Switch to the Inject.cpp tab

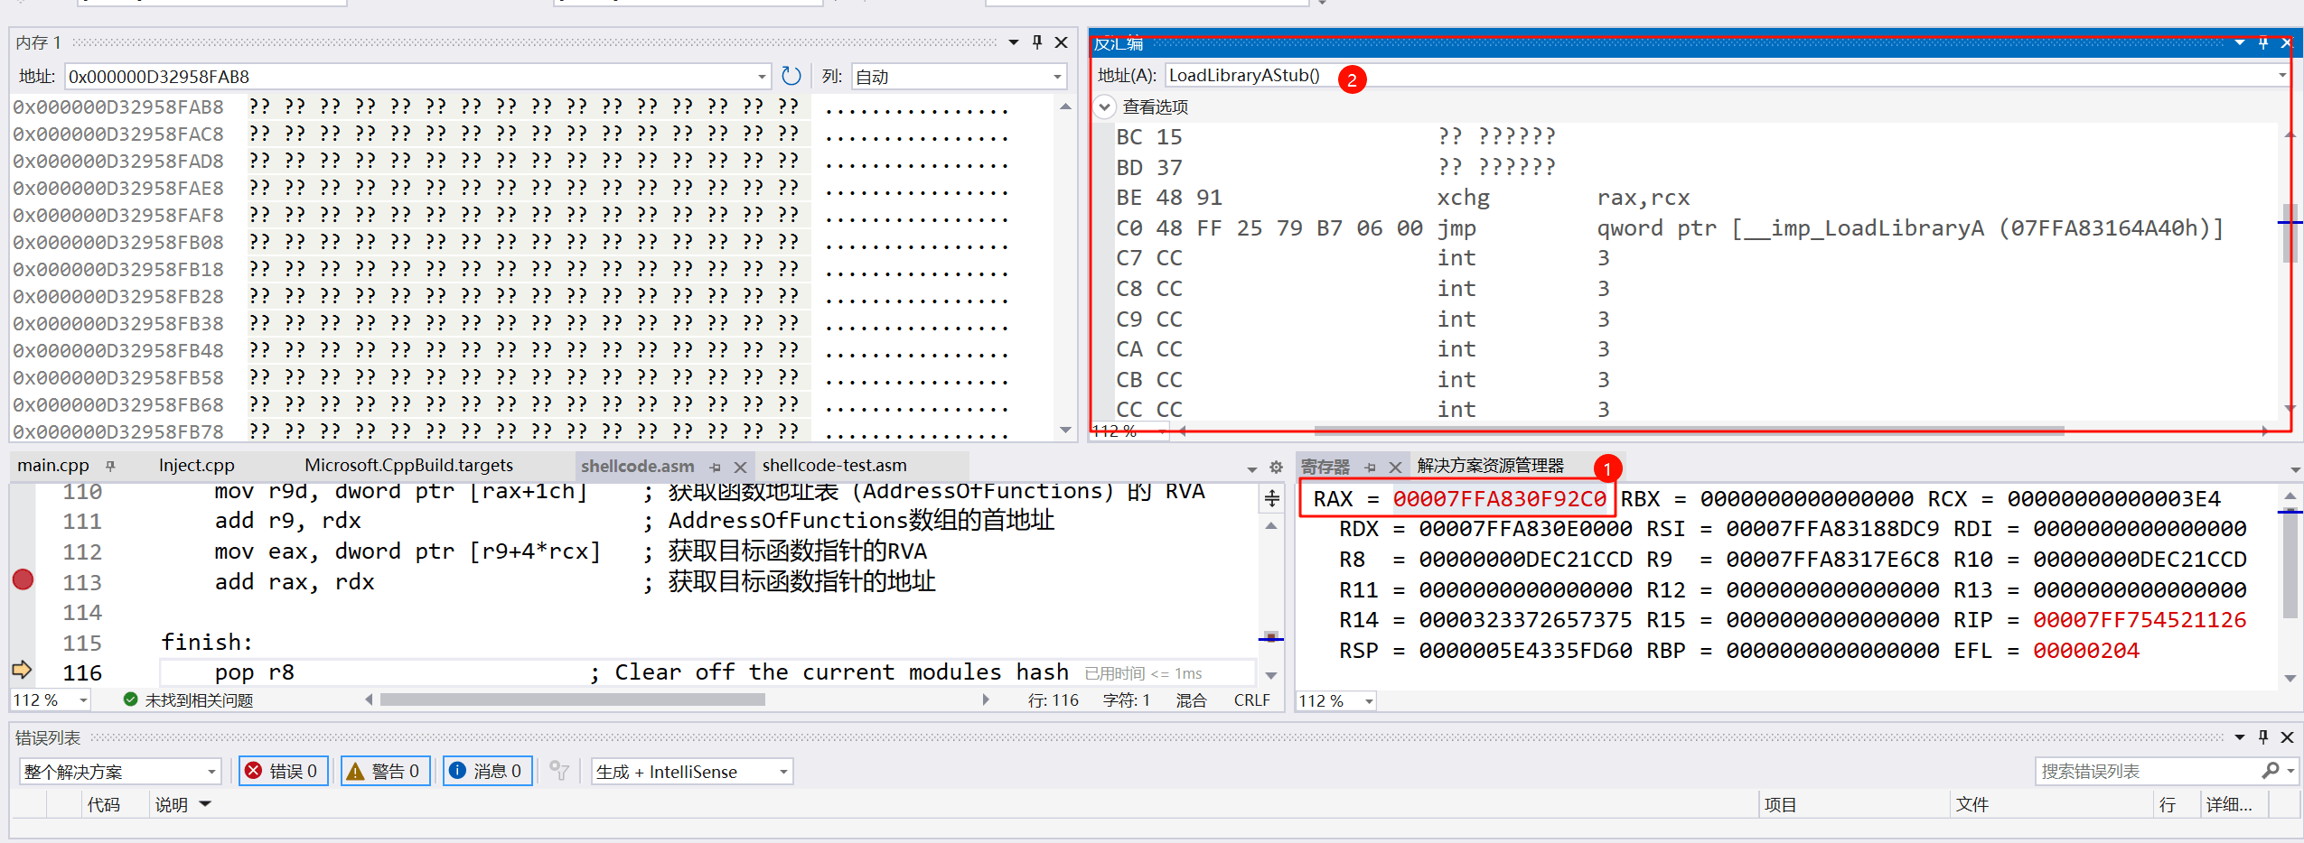(x=196, y=465)
